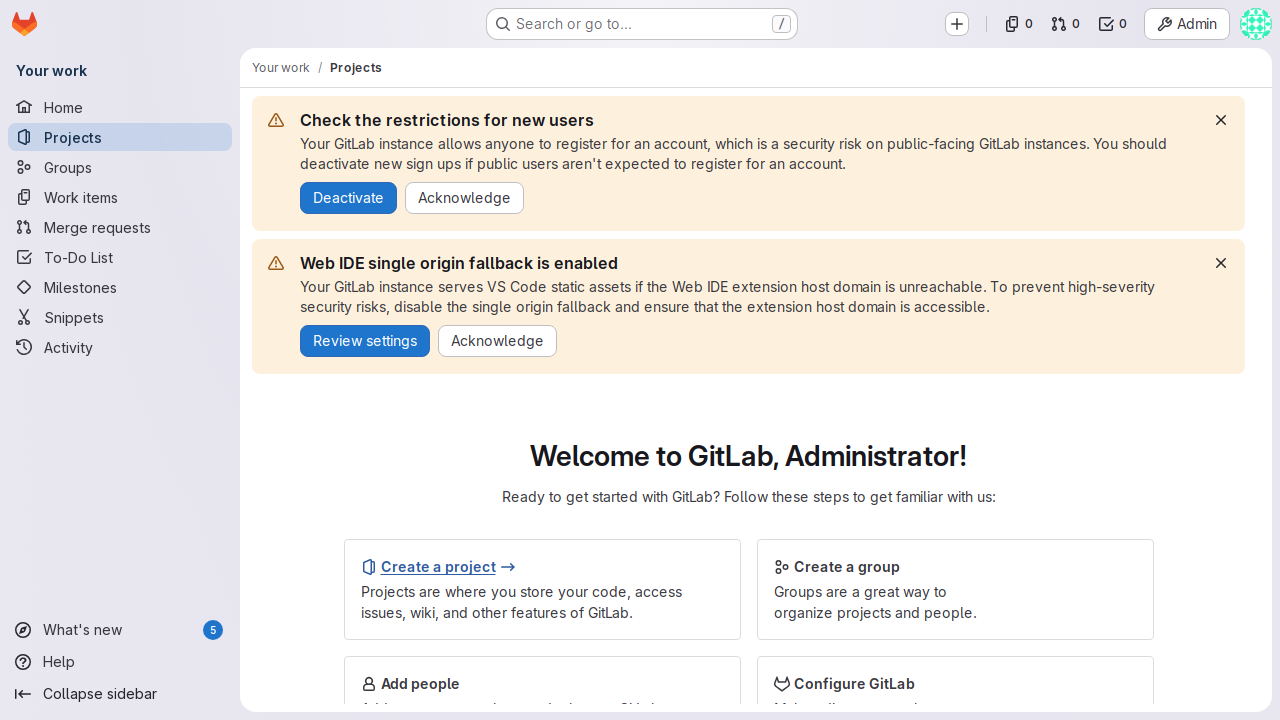Open the Create new plus menu
Screen dimensions: 1280x720
point(957,24)
